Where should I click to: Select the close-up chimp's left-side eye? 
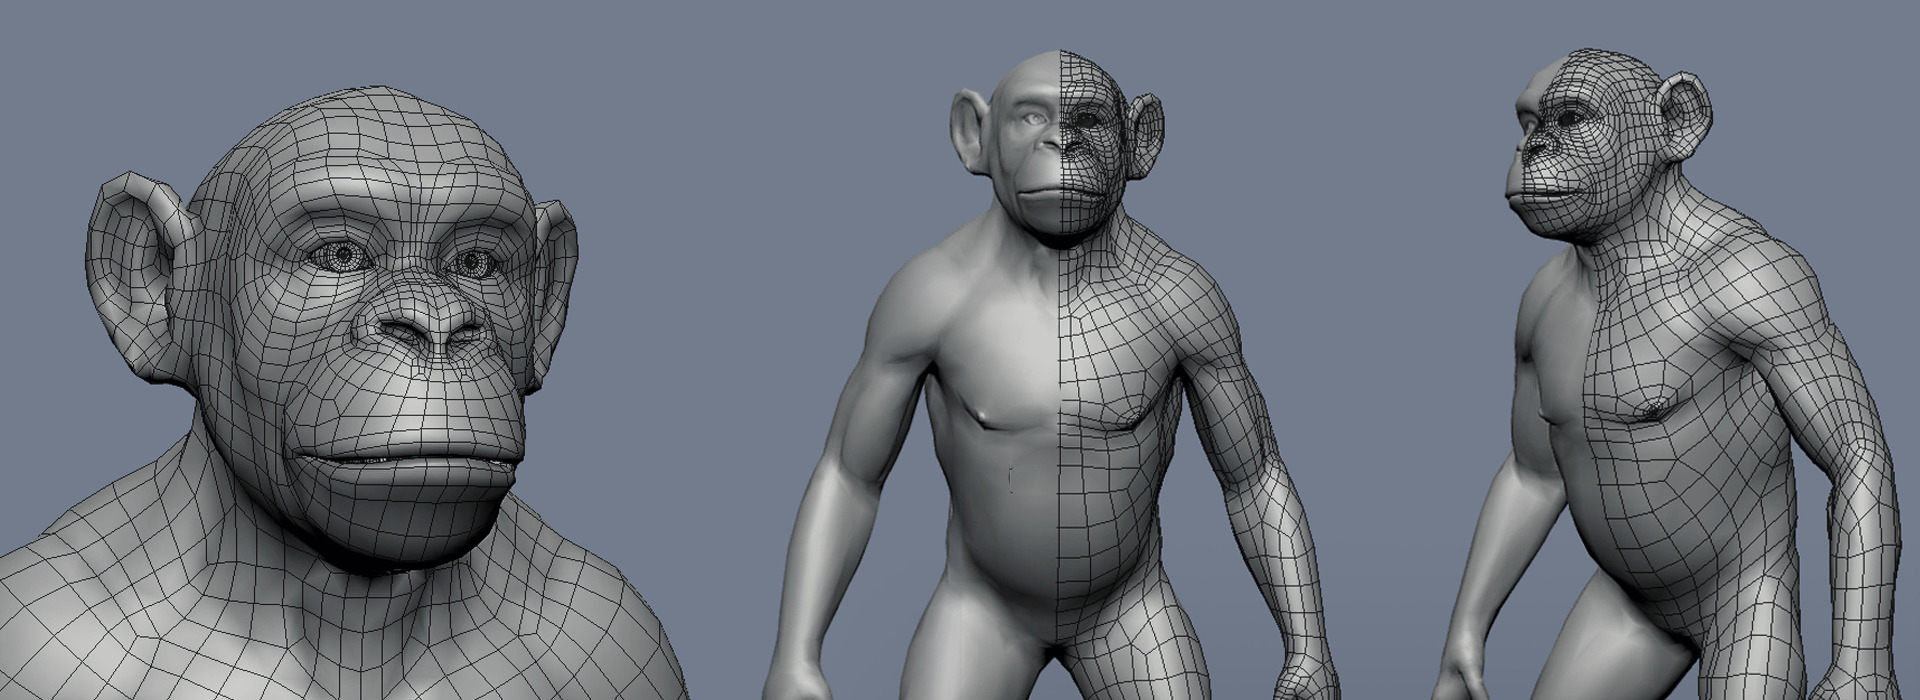pos(342,257)
